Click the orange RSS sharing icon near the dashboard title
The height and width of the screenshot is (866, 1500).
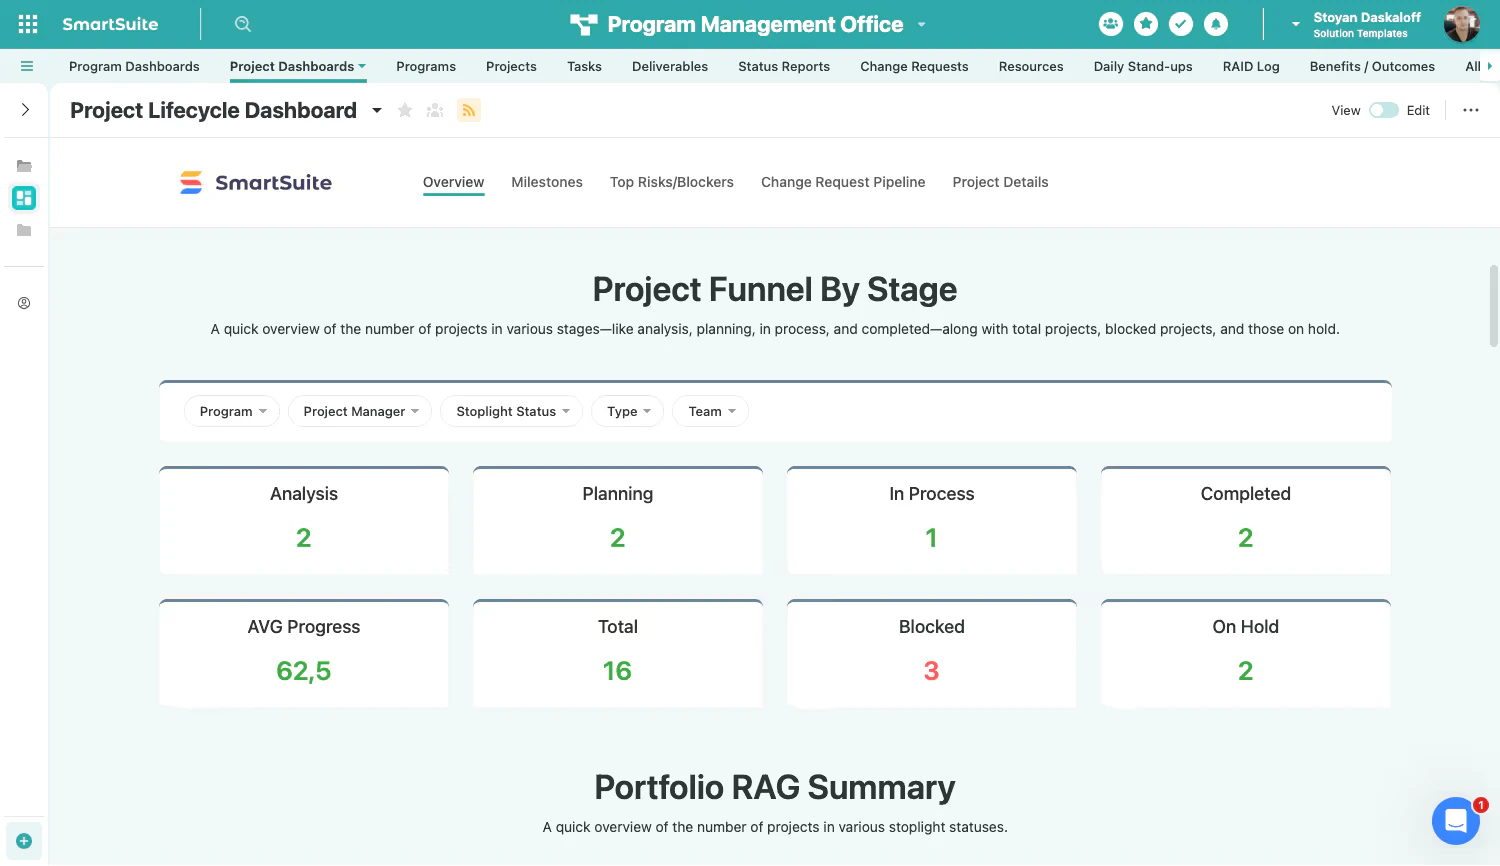tap(469, 110)
